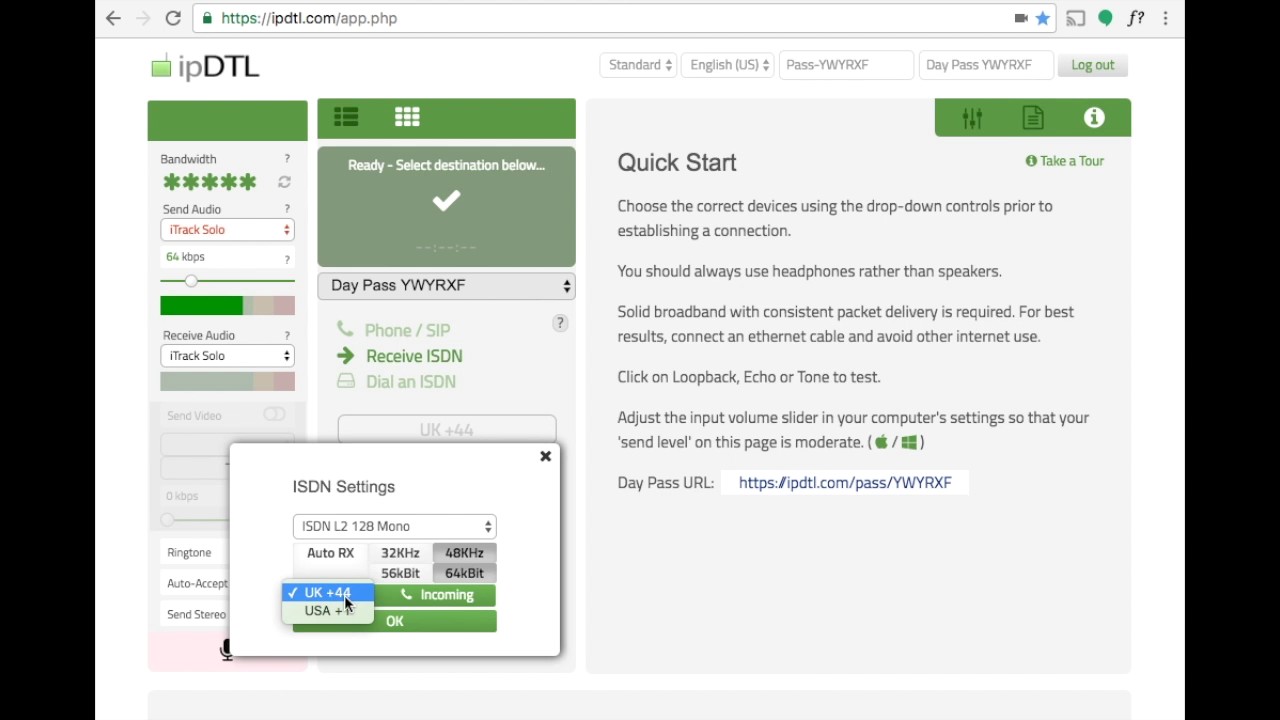Click the UK +44 number field button

click(x=446, y=430)
